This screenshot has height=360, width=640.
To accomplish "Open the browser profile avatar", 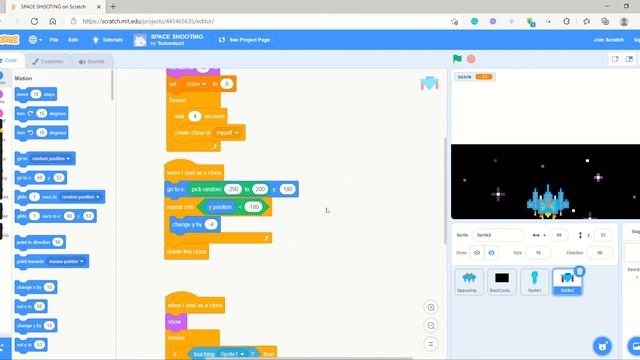I will click(624, 21).
